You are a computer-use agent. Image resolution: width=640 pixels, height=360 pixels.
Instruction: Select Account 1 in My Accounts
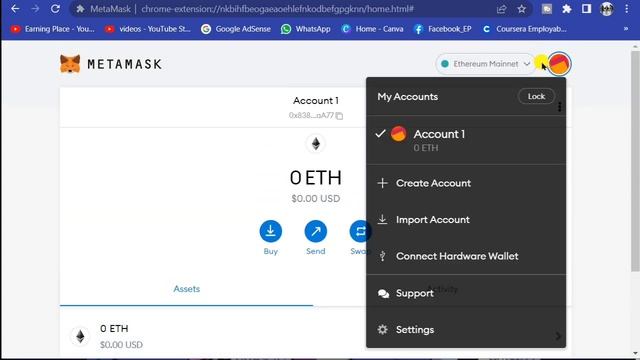[x=466, y=140]
